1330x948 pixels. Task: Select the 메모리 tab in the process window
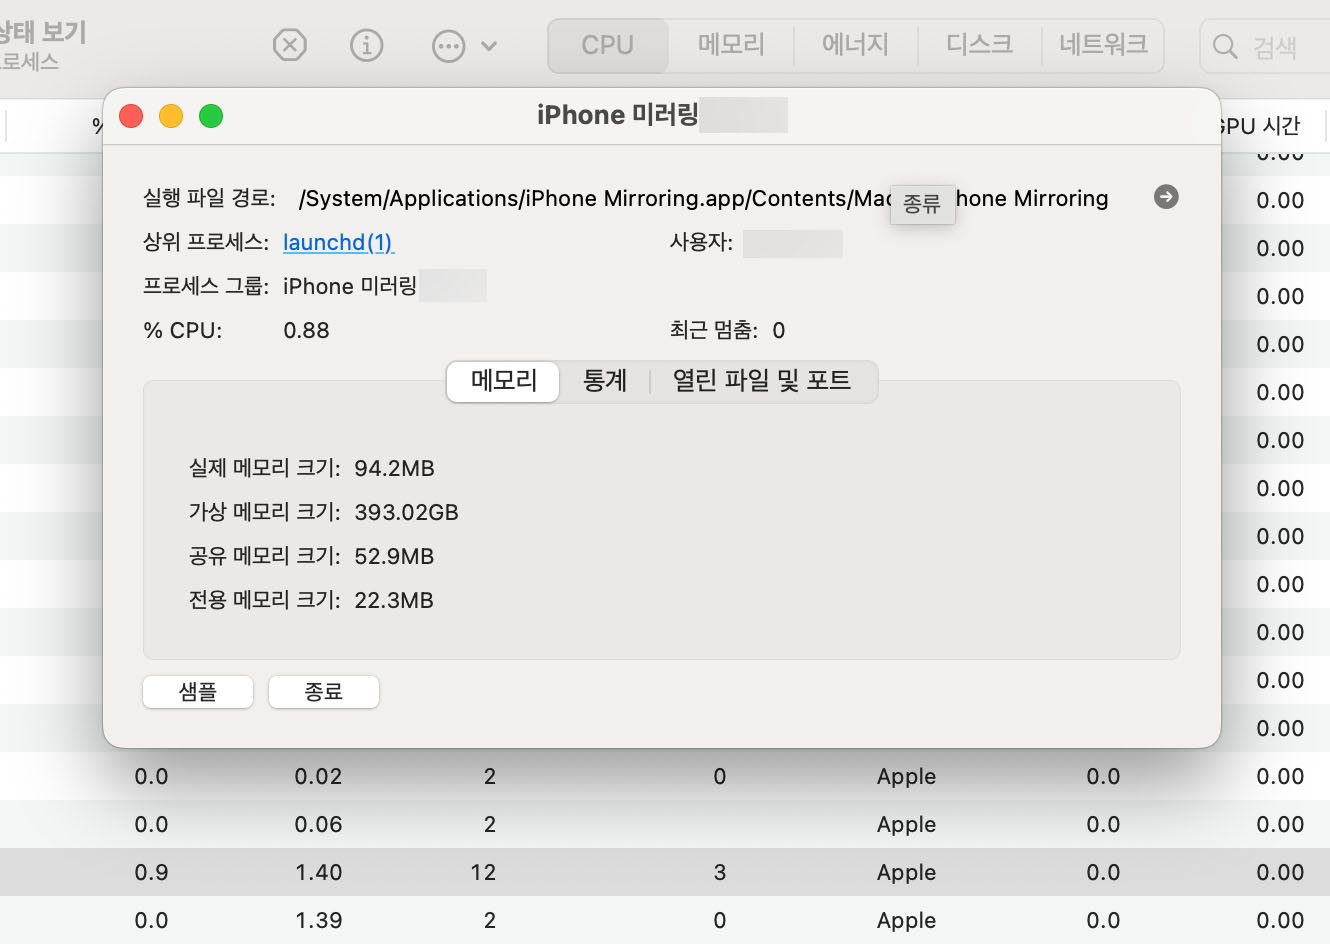[502, 381]
